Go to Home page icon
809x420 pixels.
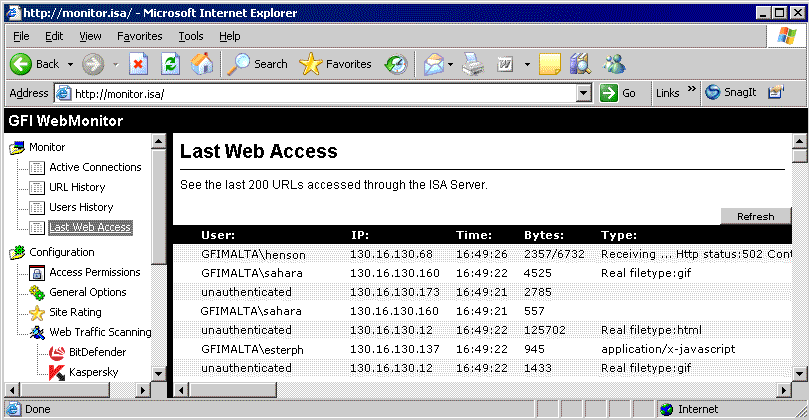coord(202,64)
